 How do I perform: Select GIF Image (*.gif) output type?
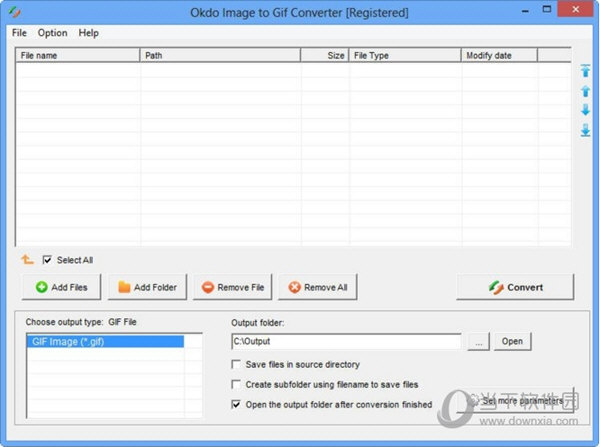(105, 341)
